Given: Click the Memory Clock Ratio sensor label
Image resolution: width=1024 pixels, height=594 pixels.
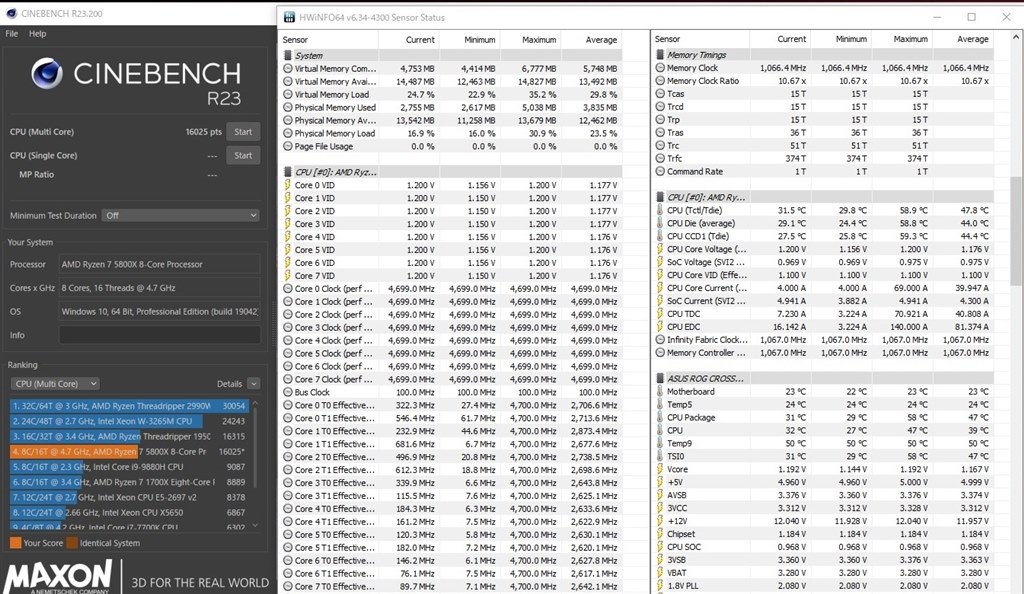Looking at the screenshot, I should (703, 80).
